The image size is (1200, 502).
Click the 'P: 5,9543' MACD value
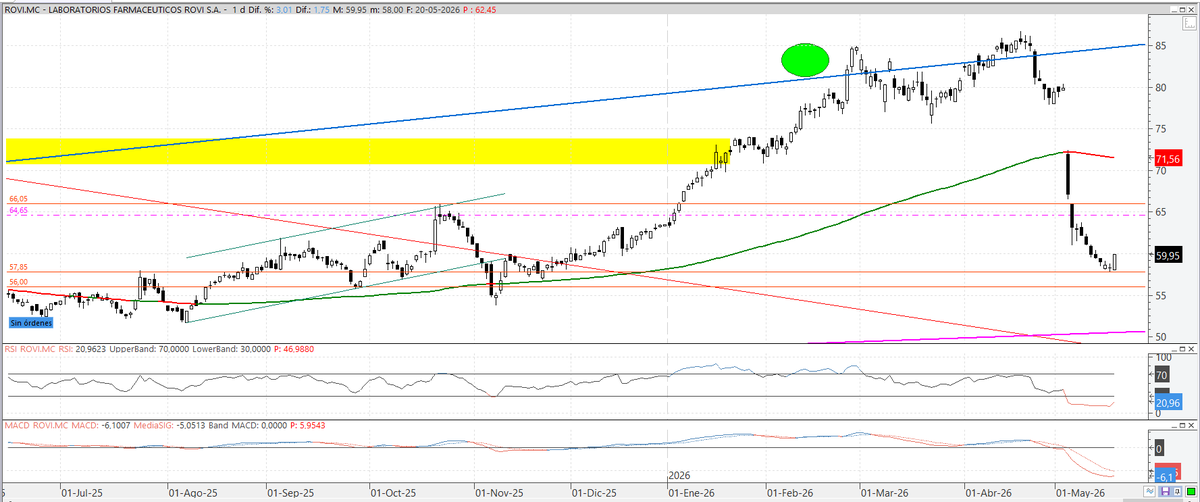coord(309,425)
